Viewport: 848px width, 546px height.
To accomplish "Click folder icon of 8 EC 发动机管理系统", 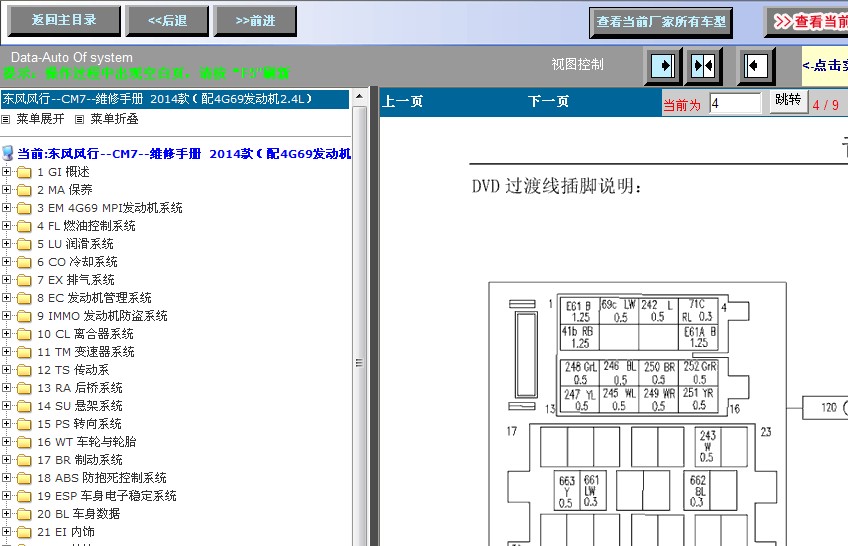I will coord(24,298).
